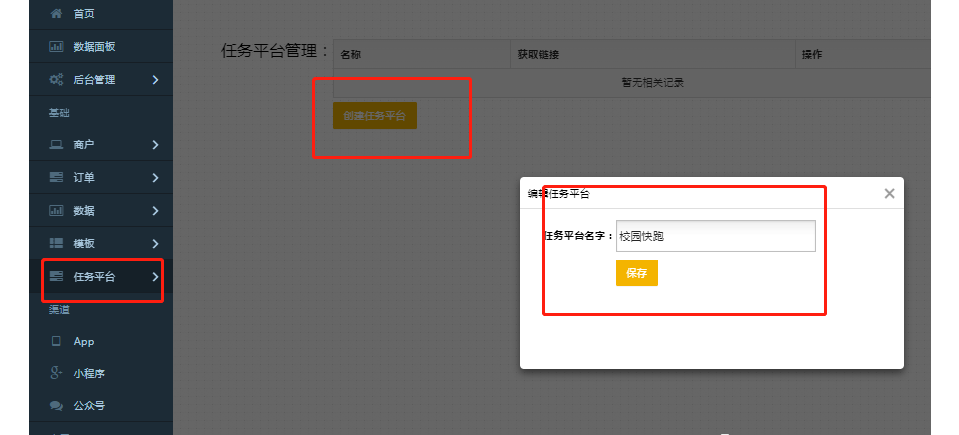The width and height of the screenshot is (959, 435).
Task: Click the laptop icon beside 商户
Action: [x=56, y=145]
